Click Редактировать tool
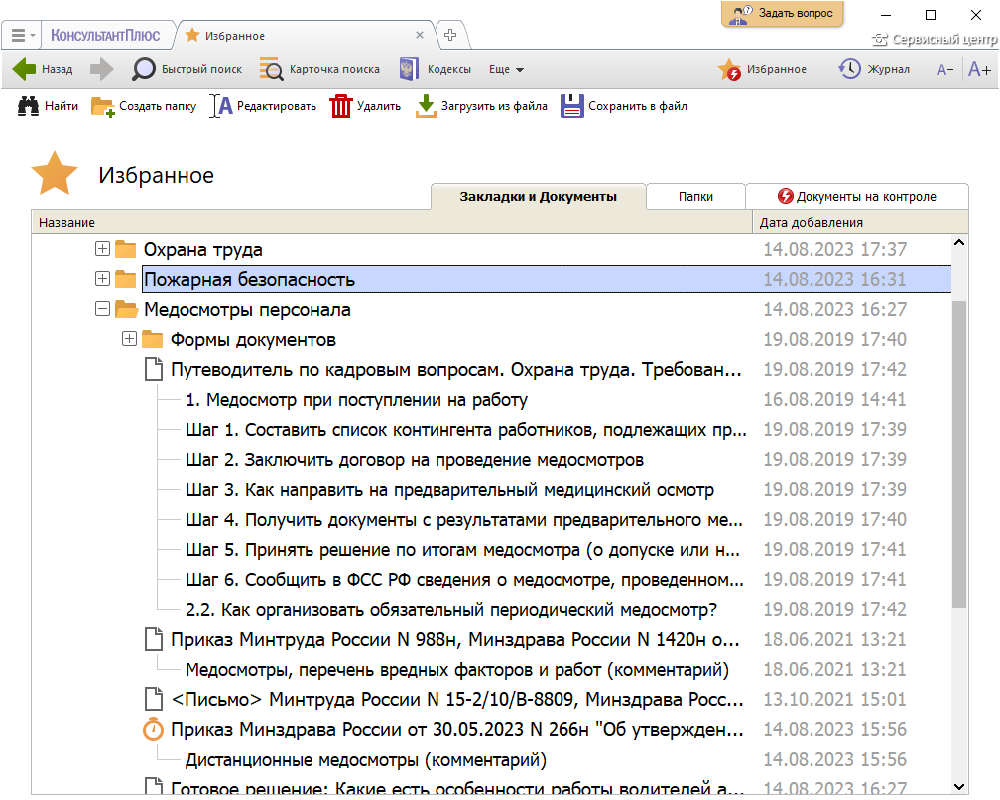Image resolution: width=1000 pixels, height=800 pixels. click(x=263, y=106)
